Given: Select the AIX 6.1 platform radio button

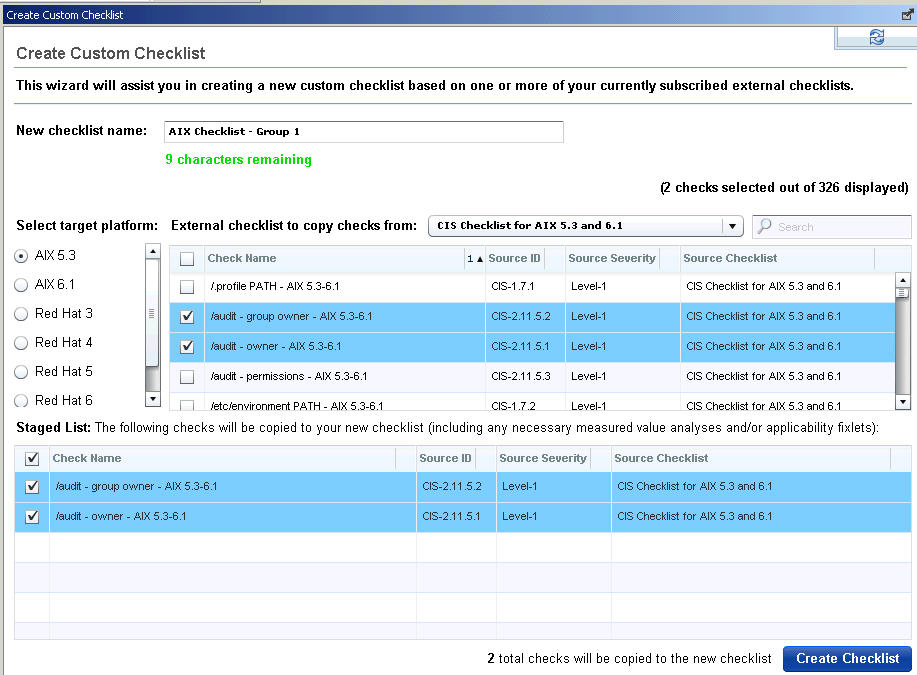Looking at the screenshot, I should click(x=21, y=285).
